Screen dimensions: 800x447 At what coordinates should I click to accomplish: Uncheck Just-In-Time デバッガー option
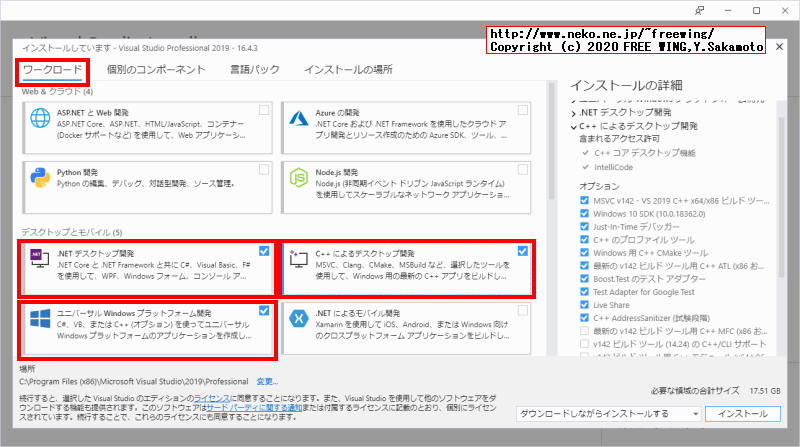[584, 227]
